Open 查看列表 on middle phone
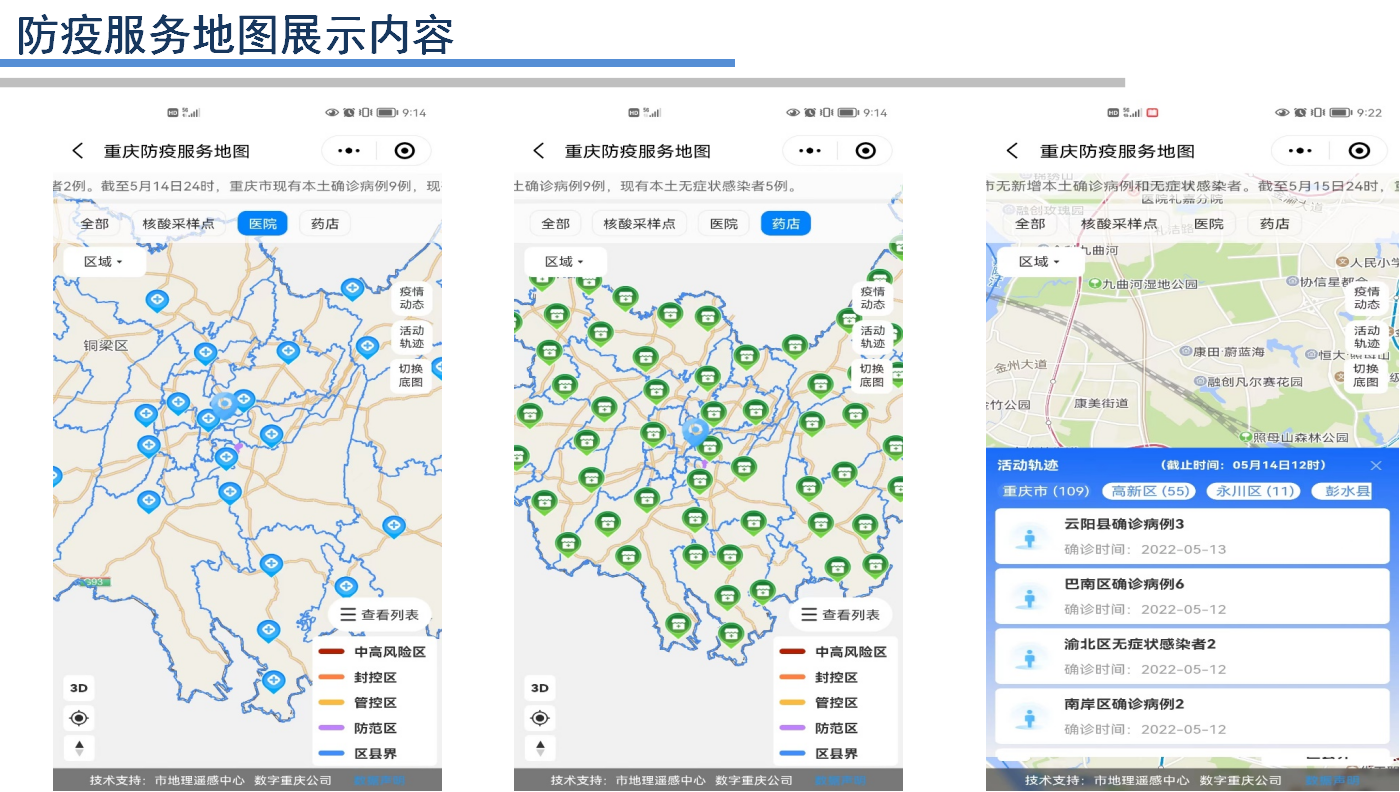Viewport: 1400px width, 792px height. 840,615
